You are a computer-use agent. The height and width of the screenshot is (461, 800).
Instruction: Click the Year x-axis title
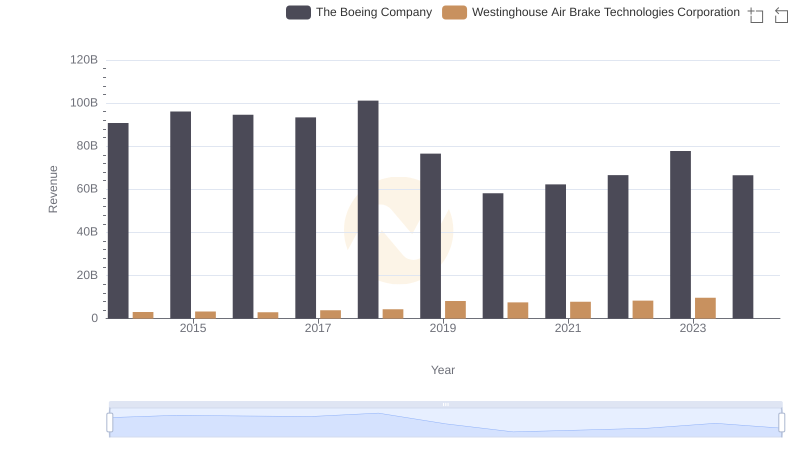point(443,370)
